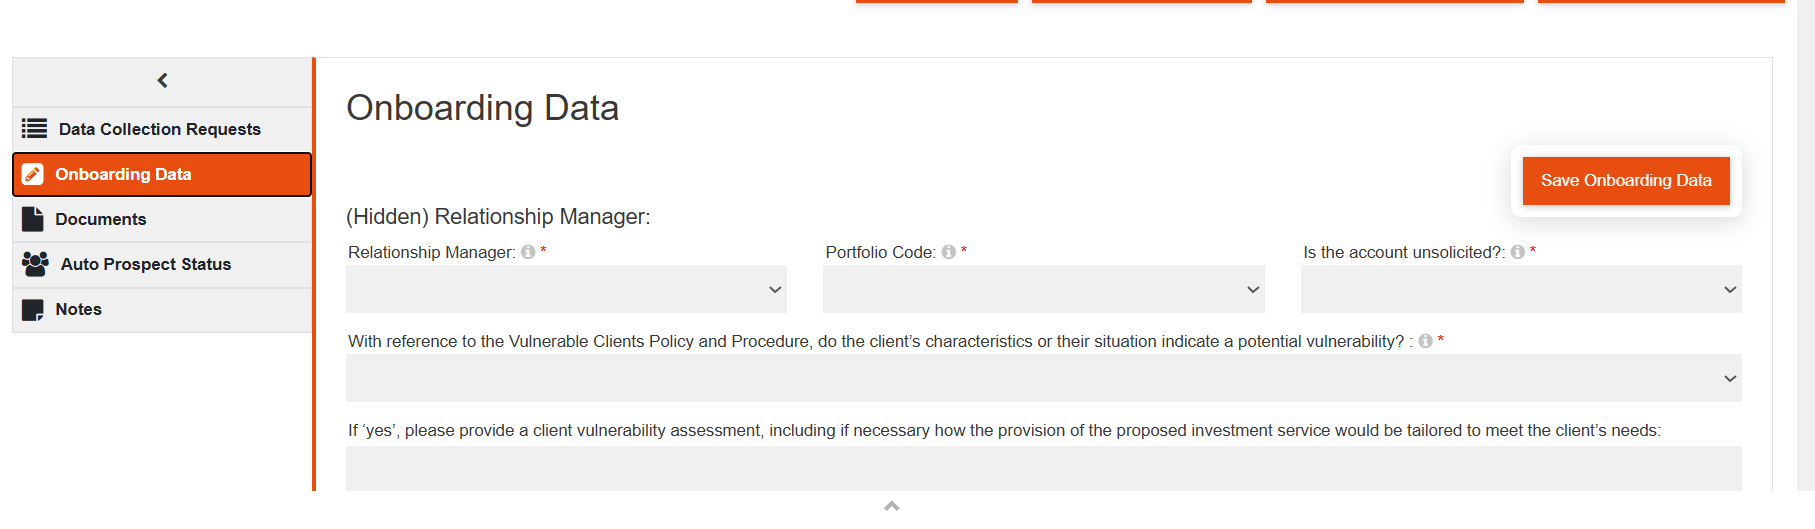Select Auto Prospect Status in sidebar
This screenshot has width=1815, height=529.
pyautogui.click(x=146, y=264)
